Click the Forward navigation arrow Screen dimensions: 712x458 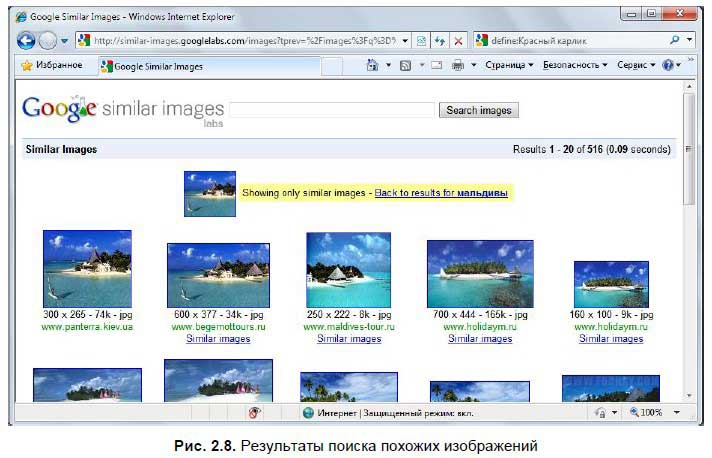tap(48, 40)
